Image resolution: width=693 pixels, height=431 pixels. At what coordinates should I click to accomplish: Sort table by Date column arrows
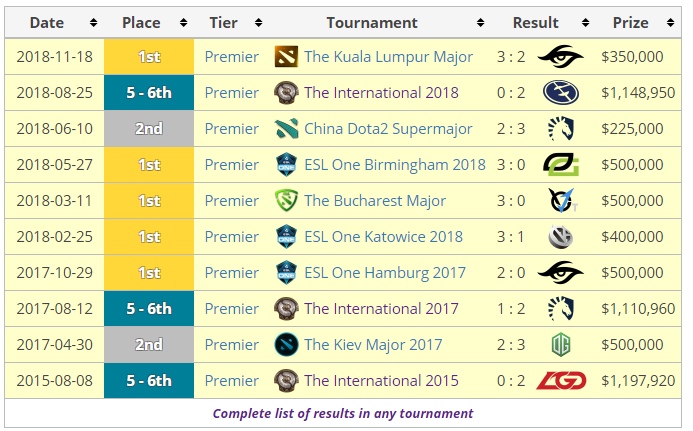point(93,23)
